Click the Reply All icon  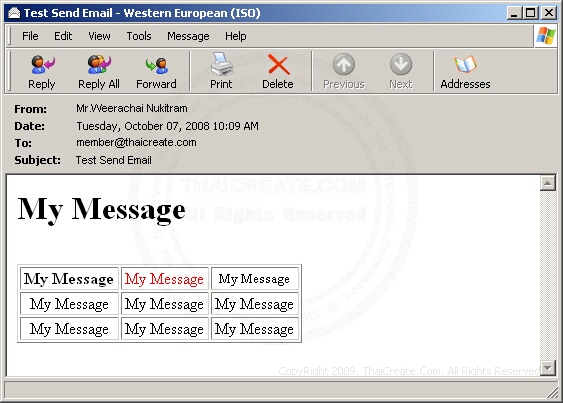click(x=99, y=71)
